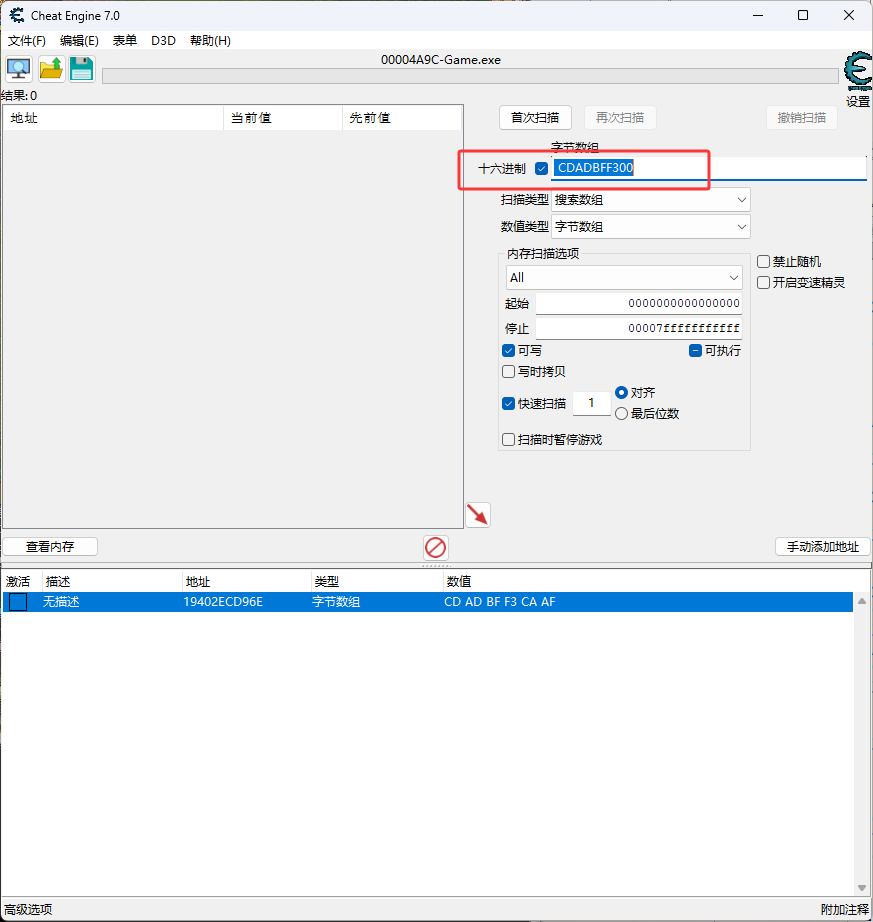Click the 首次扫描 first scan button
The height and width of the screenshot is (922, 873).
pyautogui.click(x=535, y=118)
